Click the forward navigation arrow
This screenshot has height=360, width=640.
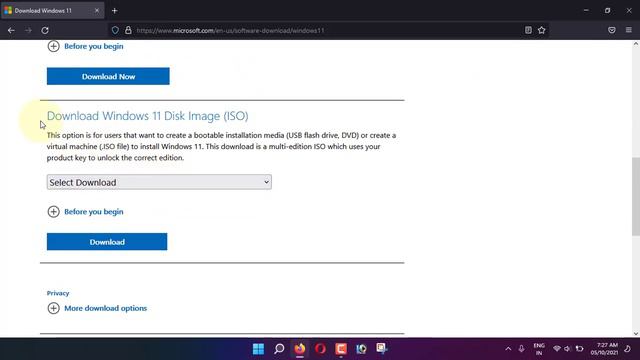[x=28, y=30]
